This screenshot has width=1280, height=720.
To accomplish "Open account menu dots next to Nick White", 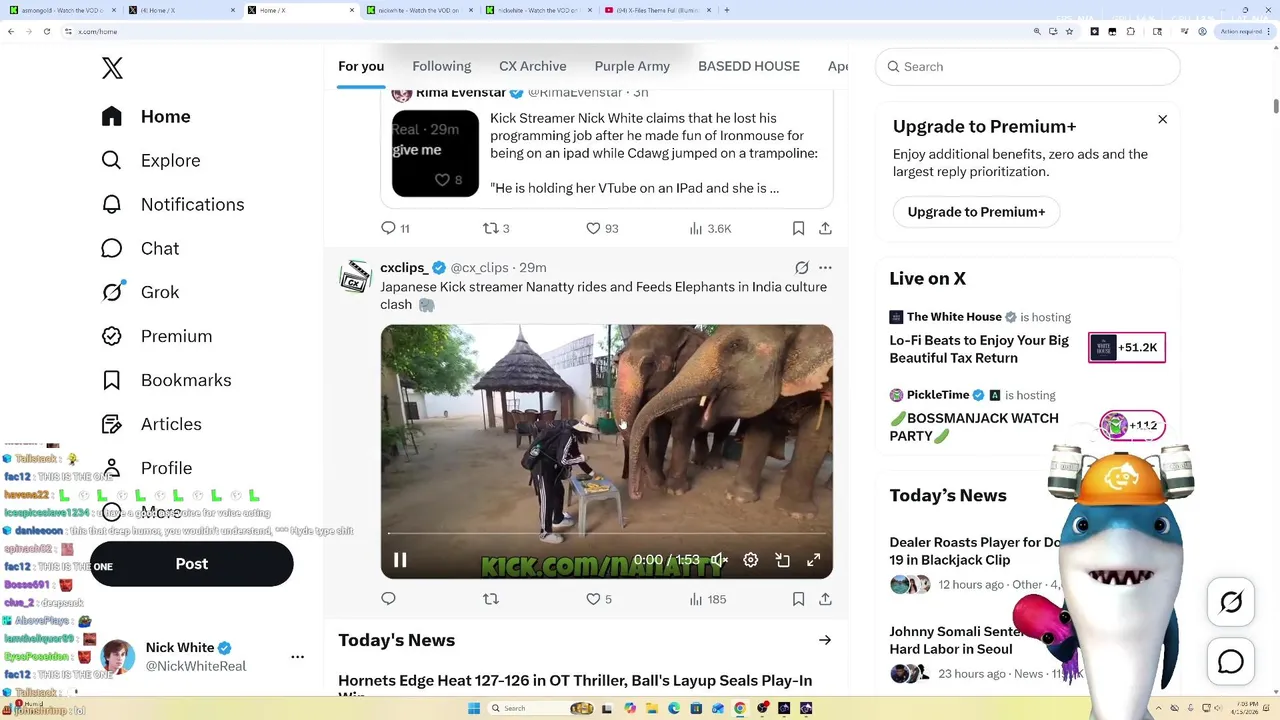I will (x=297, y=657).
